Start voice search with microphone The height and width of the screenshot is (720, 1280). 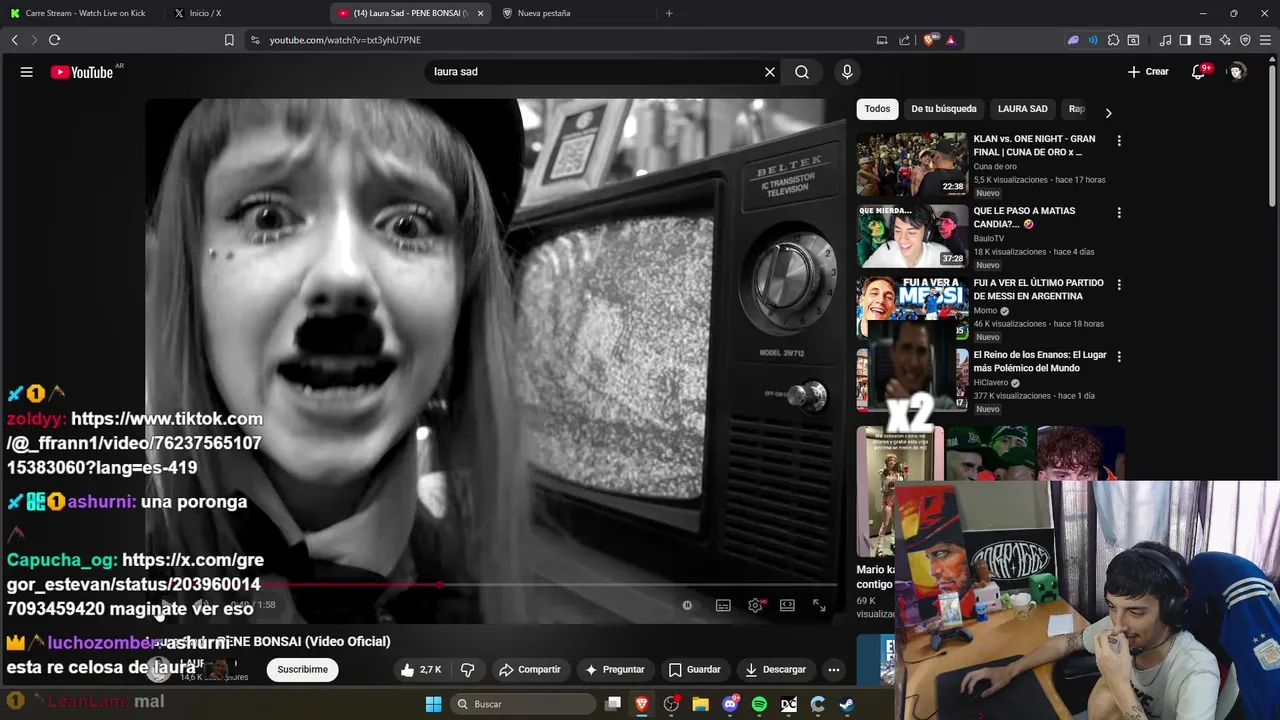pyautogui.click(x=847, y=72)
